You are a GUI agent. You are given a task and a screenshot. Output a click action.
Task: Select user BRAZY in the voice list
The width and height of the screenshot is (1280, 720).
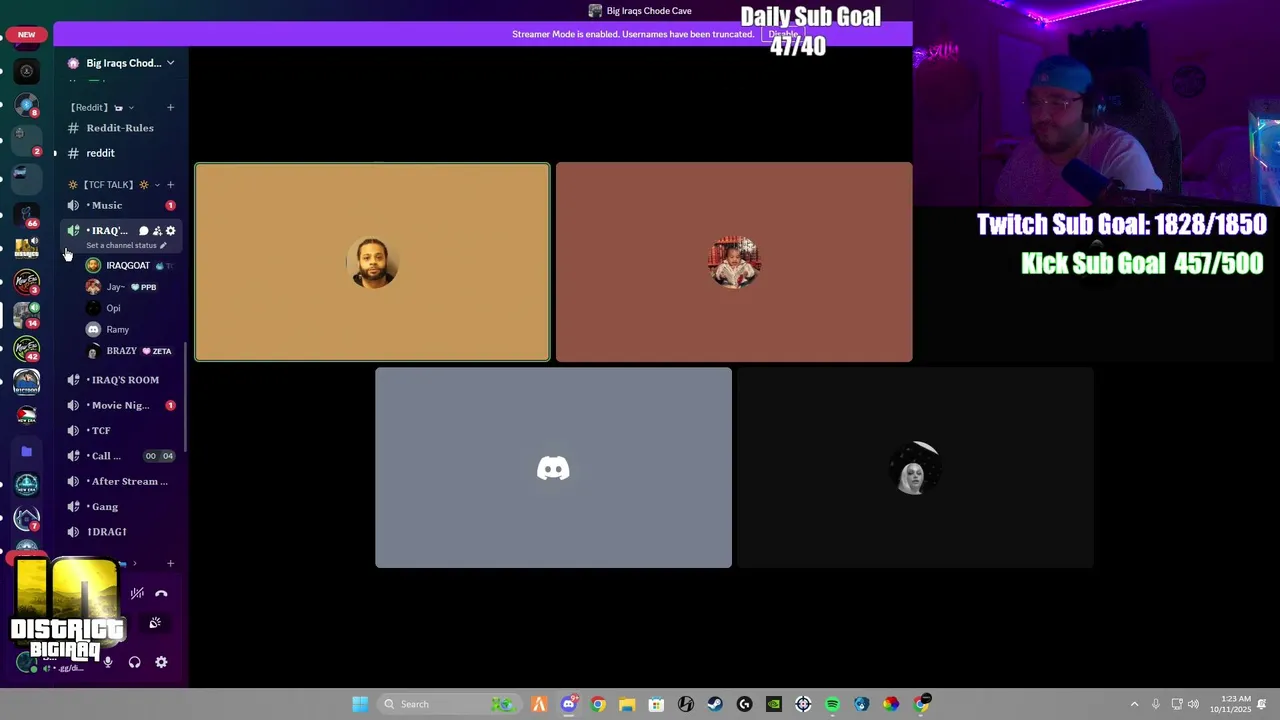tap(131, 351)
